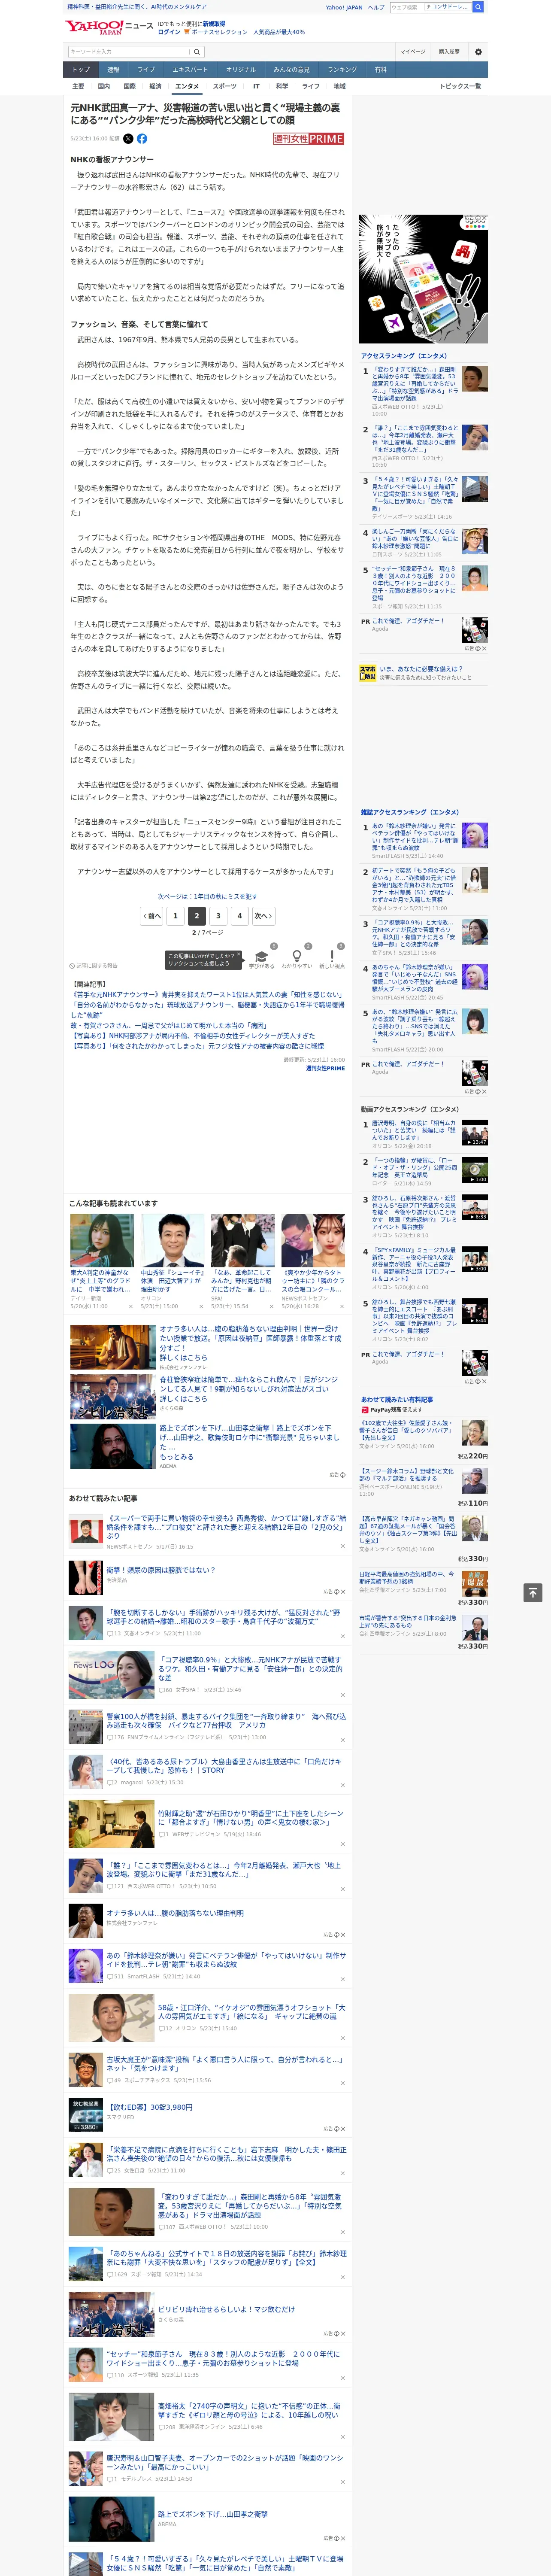551x2576 pixels.
Task: Open settings via the gear icon
Action: click(x=478, y=52)
